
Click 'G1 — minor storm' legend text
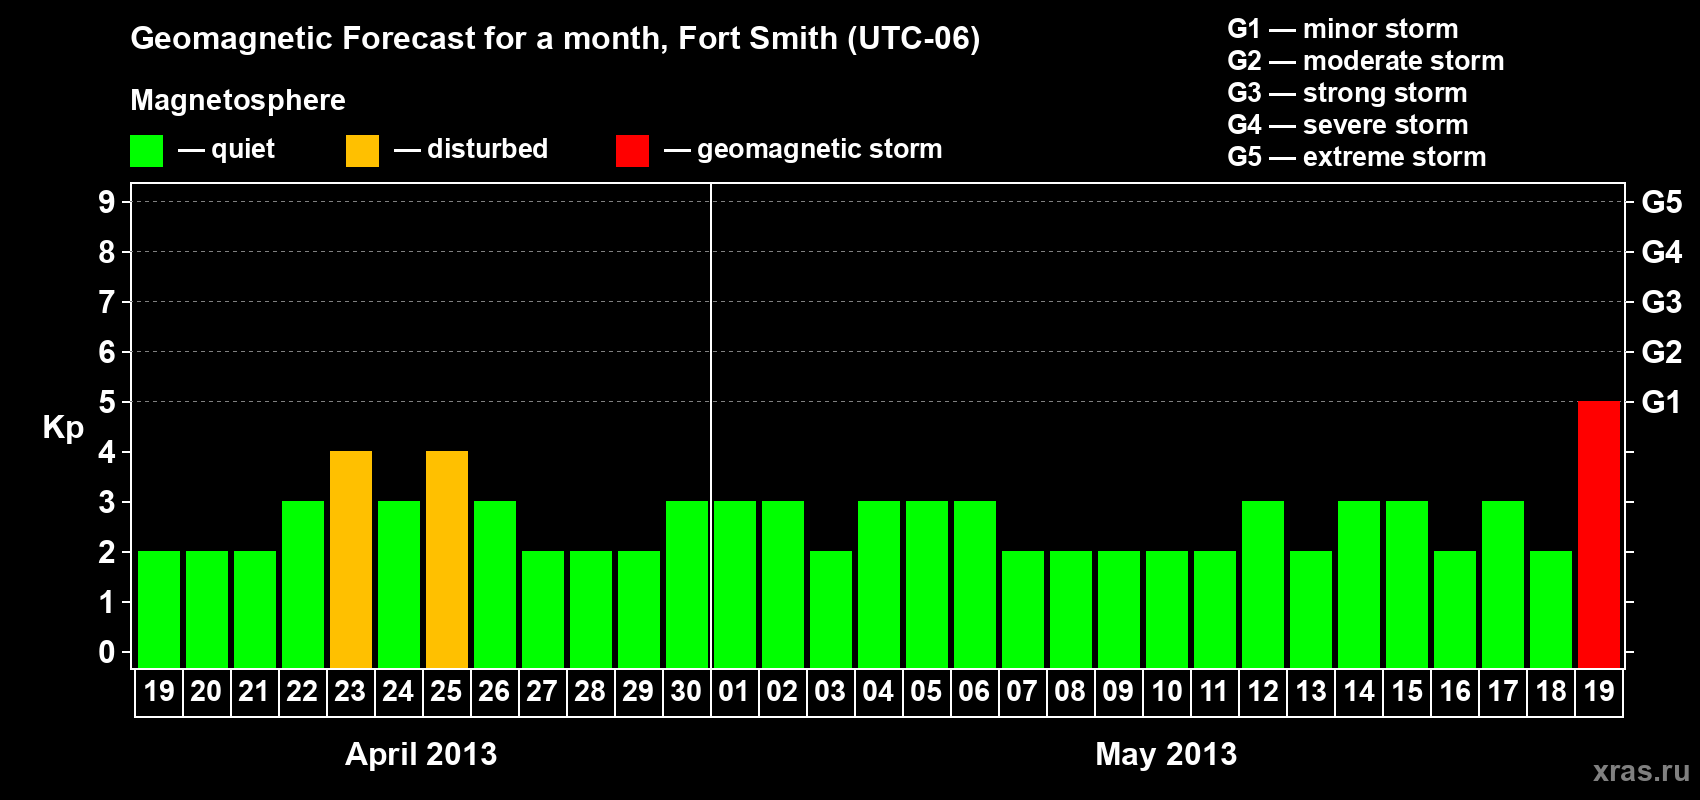pos(1342,29)
